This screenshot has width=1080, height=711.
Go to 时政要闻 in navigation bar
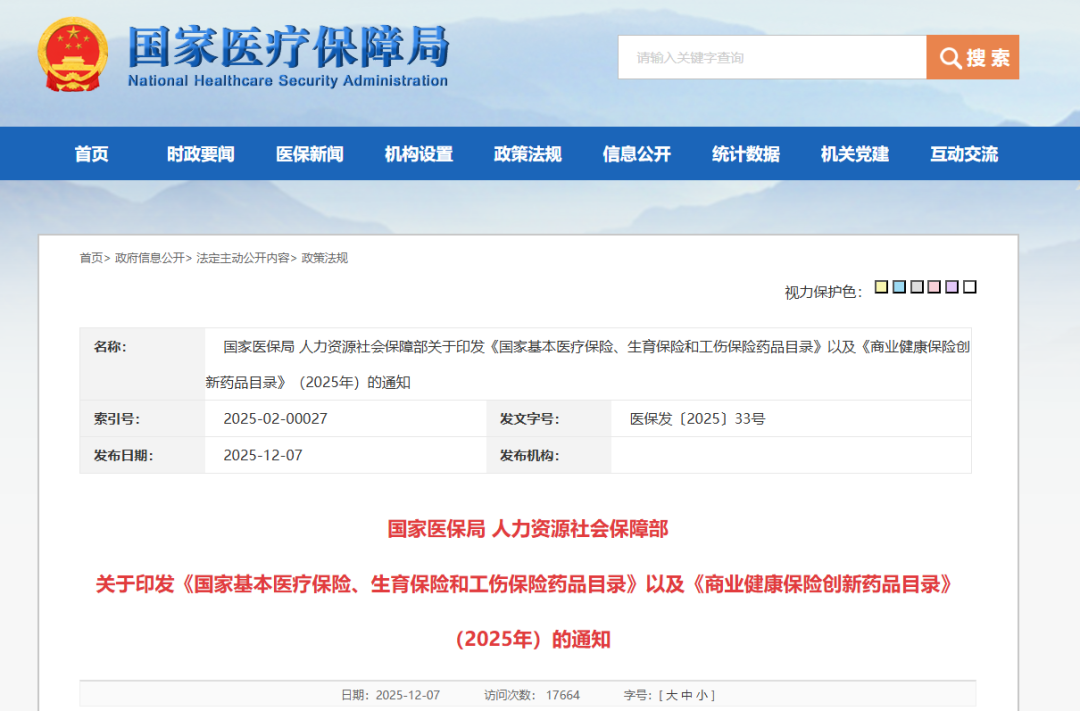click(x=200, y=154)
